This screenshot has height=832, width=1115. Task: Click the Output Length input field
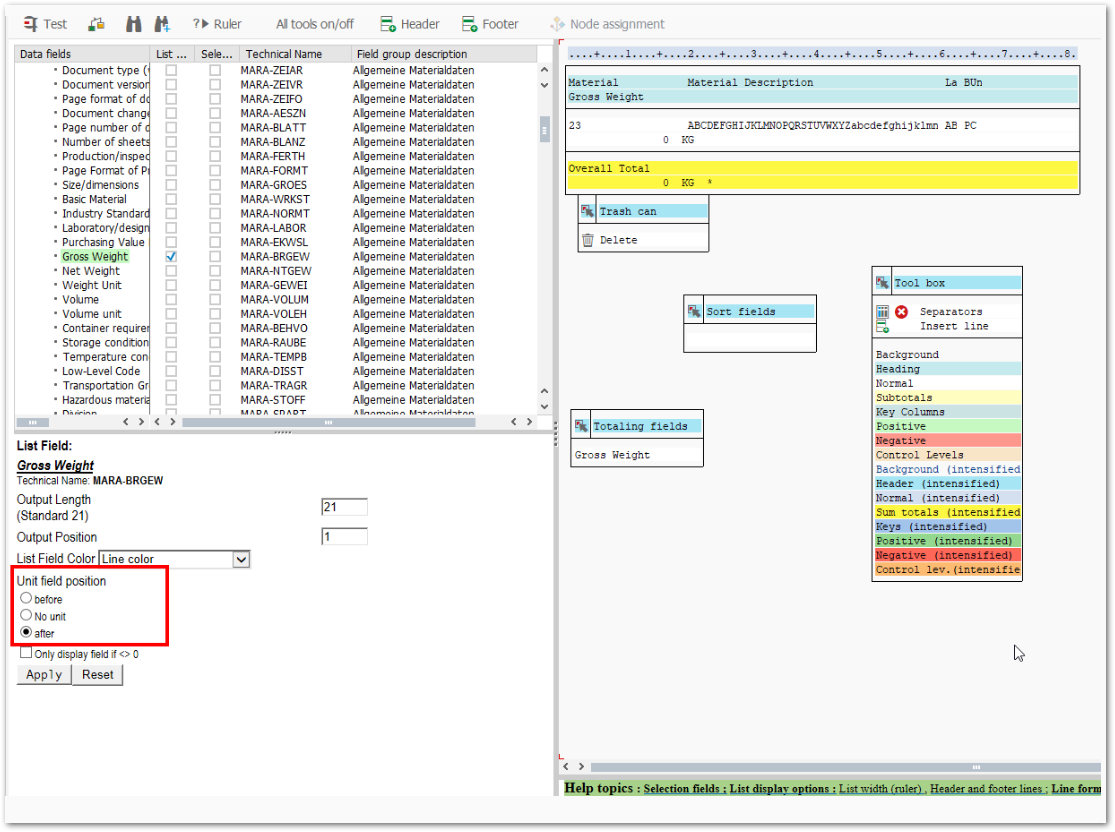(x=344, y=507)
